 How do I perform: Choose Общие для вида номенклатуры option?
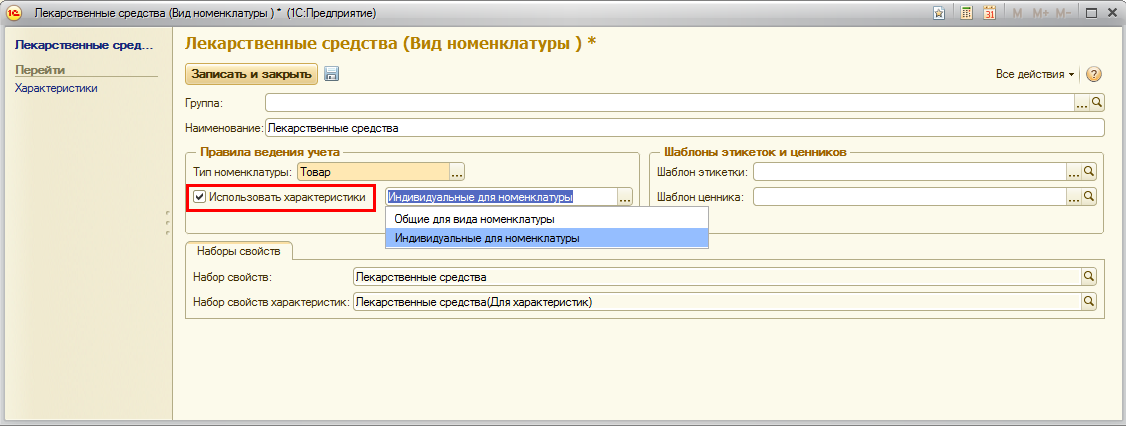(474, 219)
